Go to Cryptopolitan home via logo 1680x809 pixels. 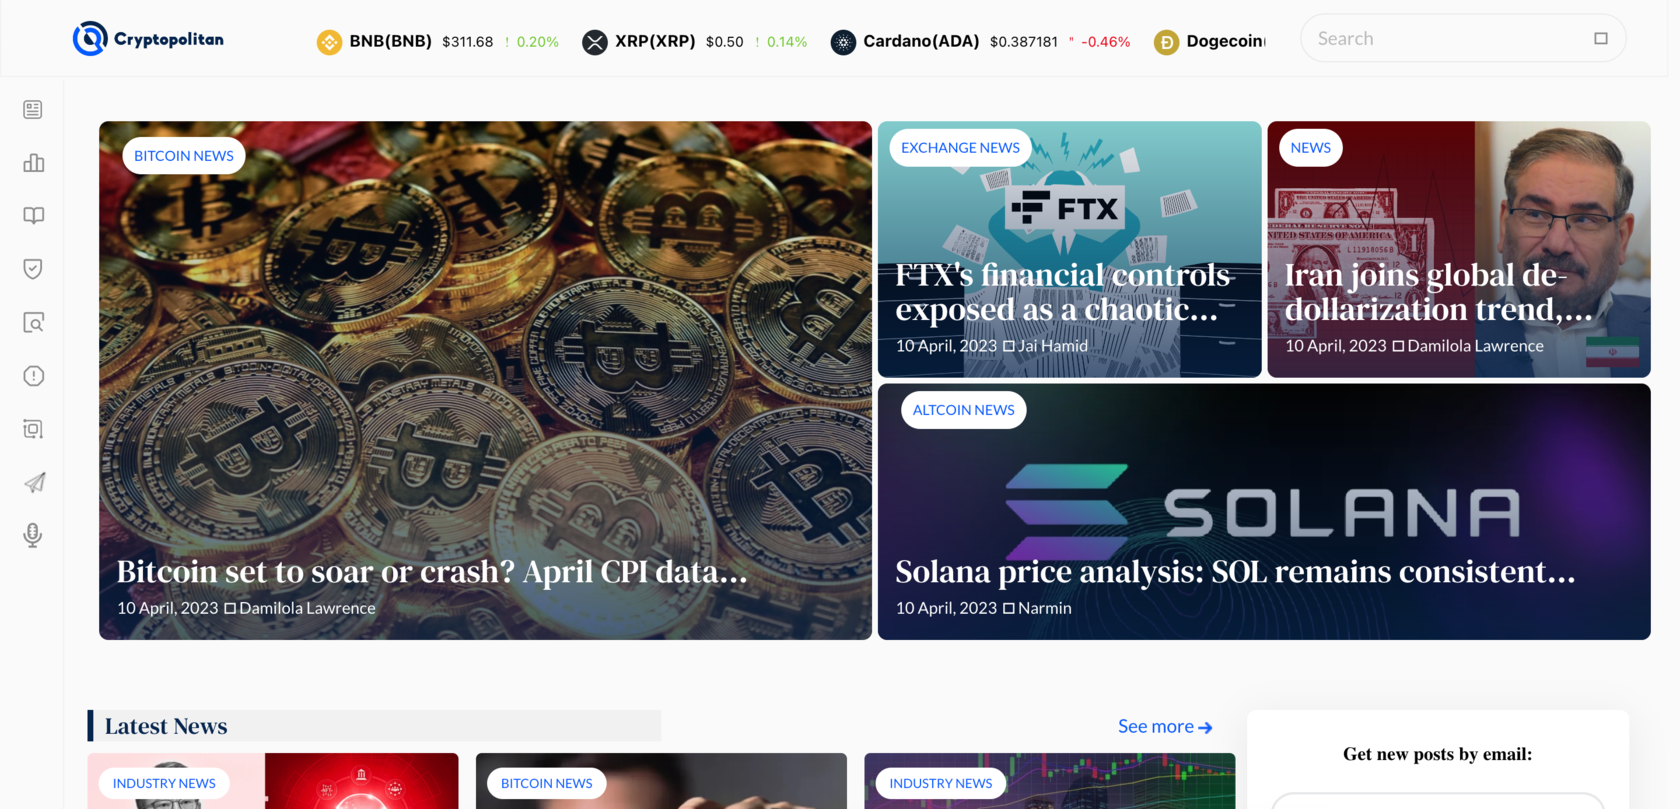(148, 39)
